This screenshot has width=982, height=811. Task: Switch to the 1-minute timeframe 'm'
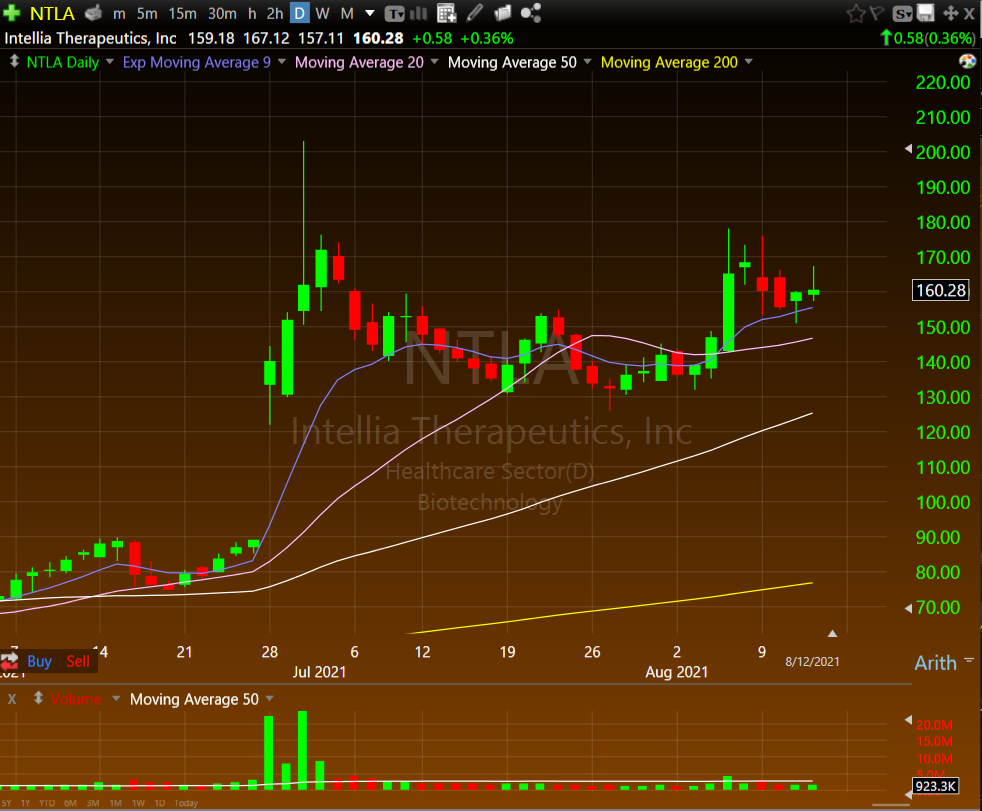[x=119, y=13]
